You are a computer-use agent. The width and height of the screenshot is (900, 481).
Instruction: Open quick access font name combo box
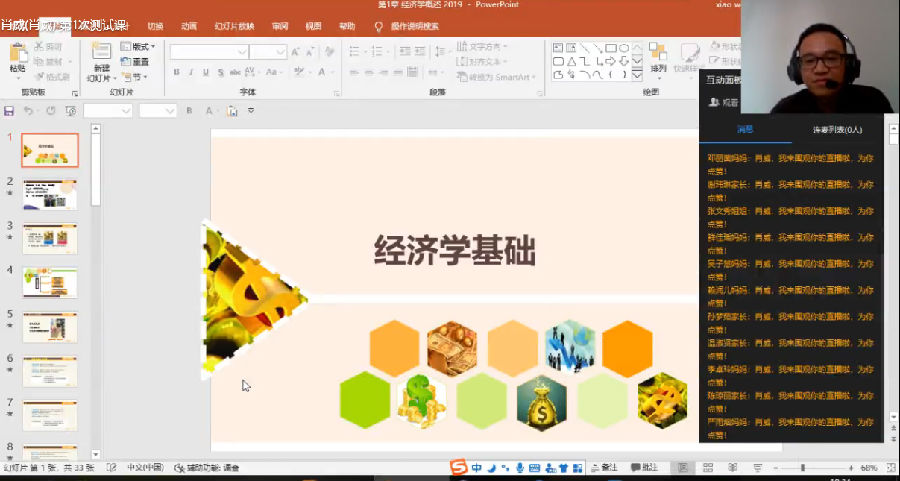(x=108, y=111)
